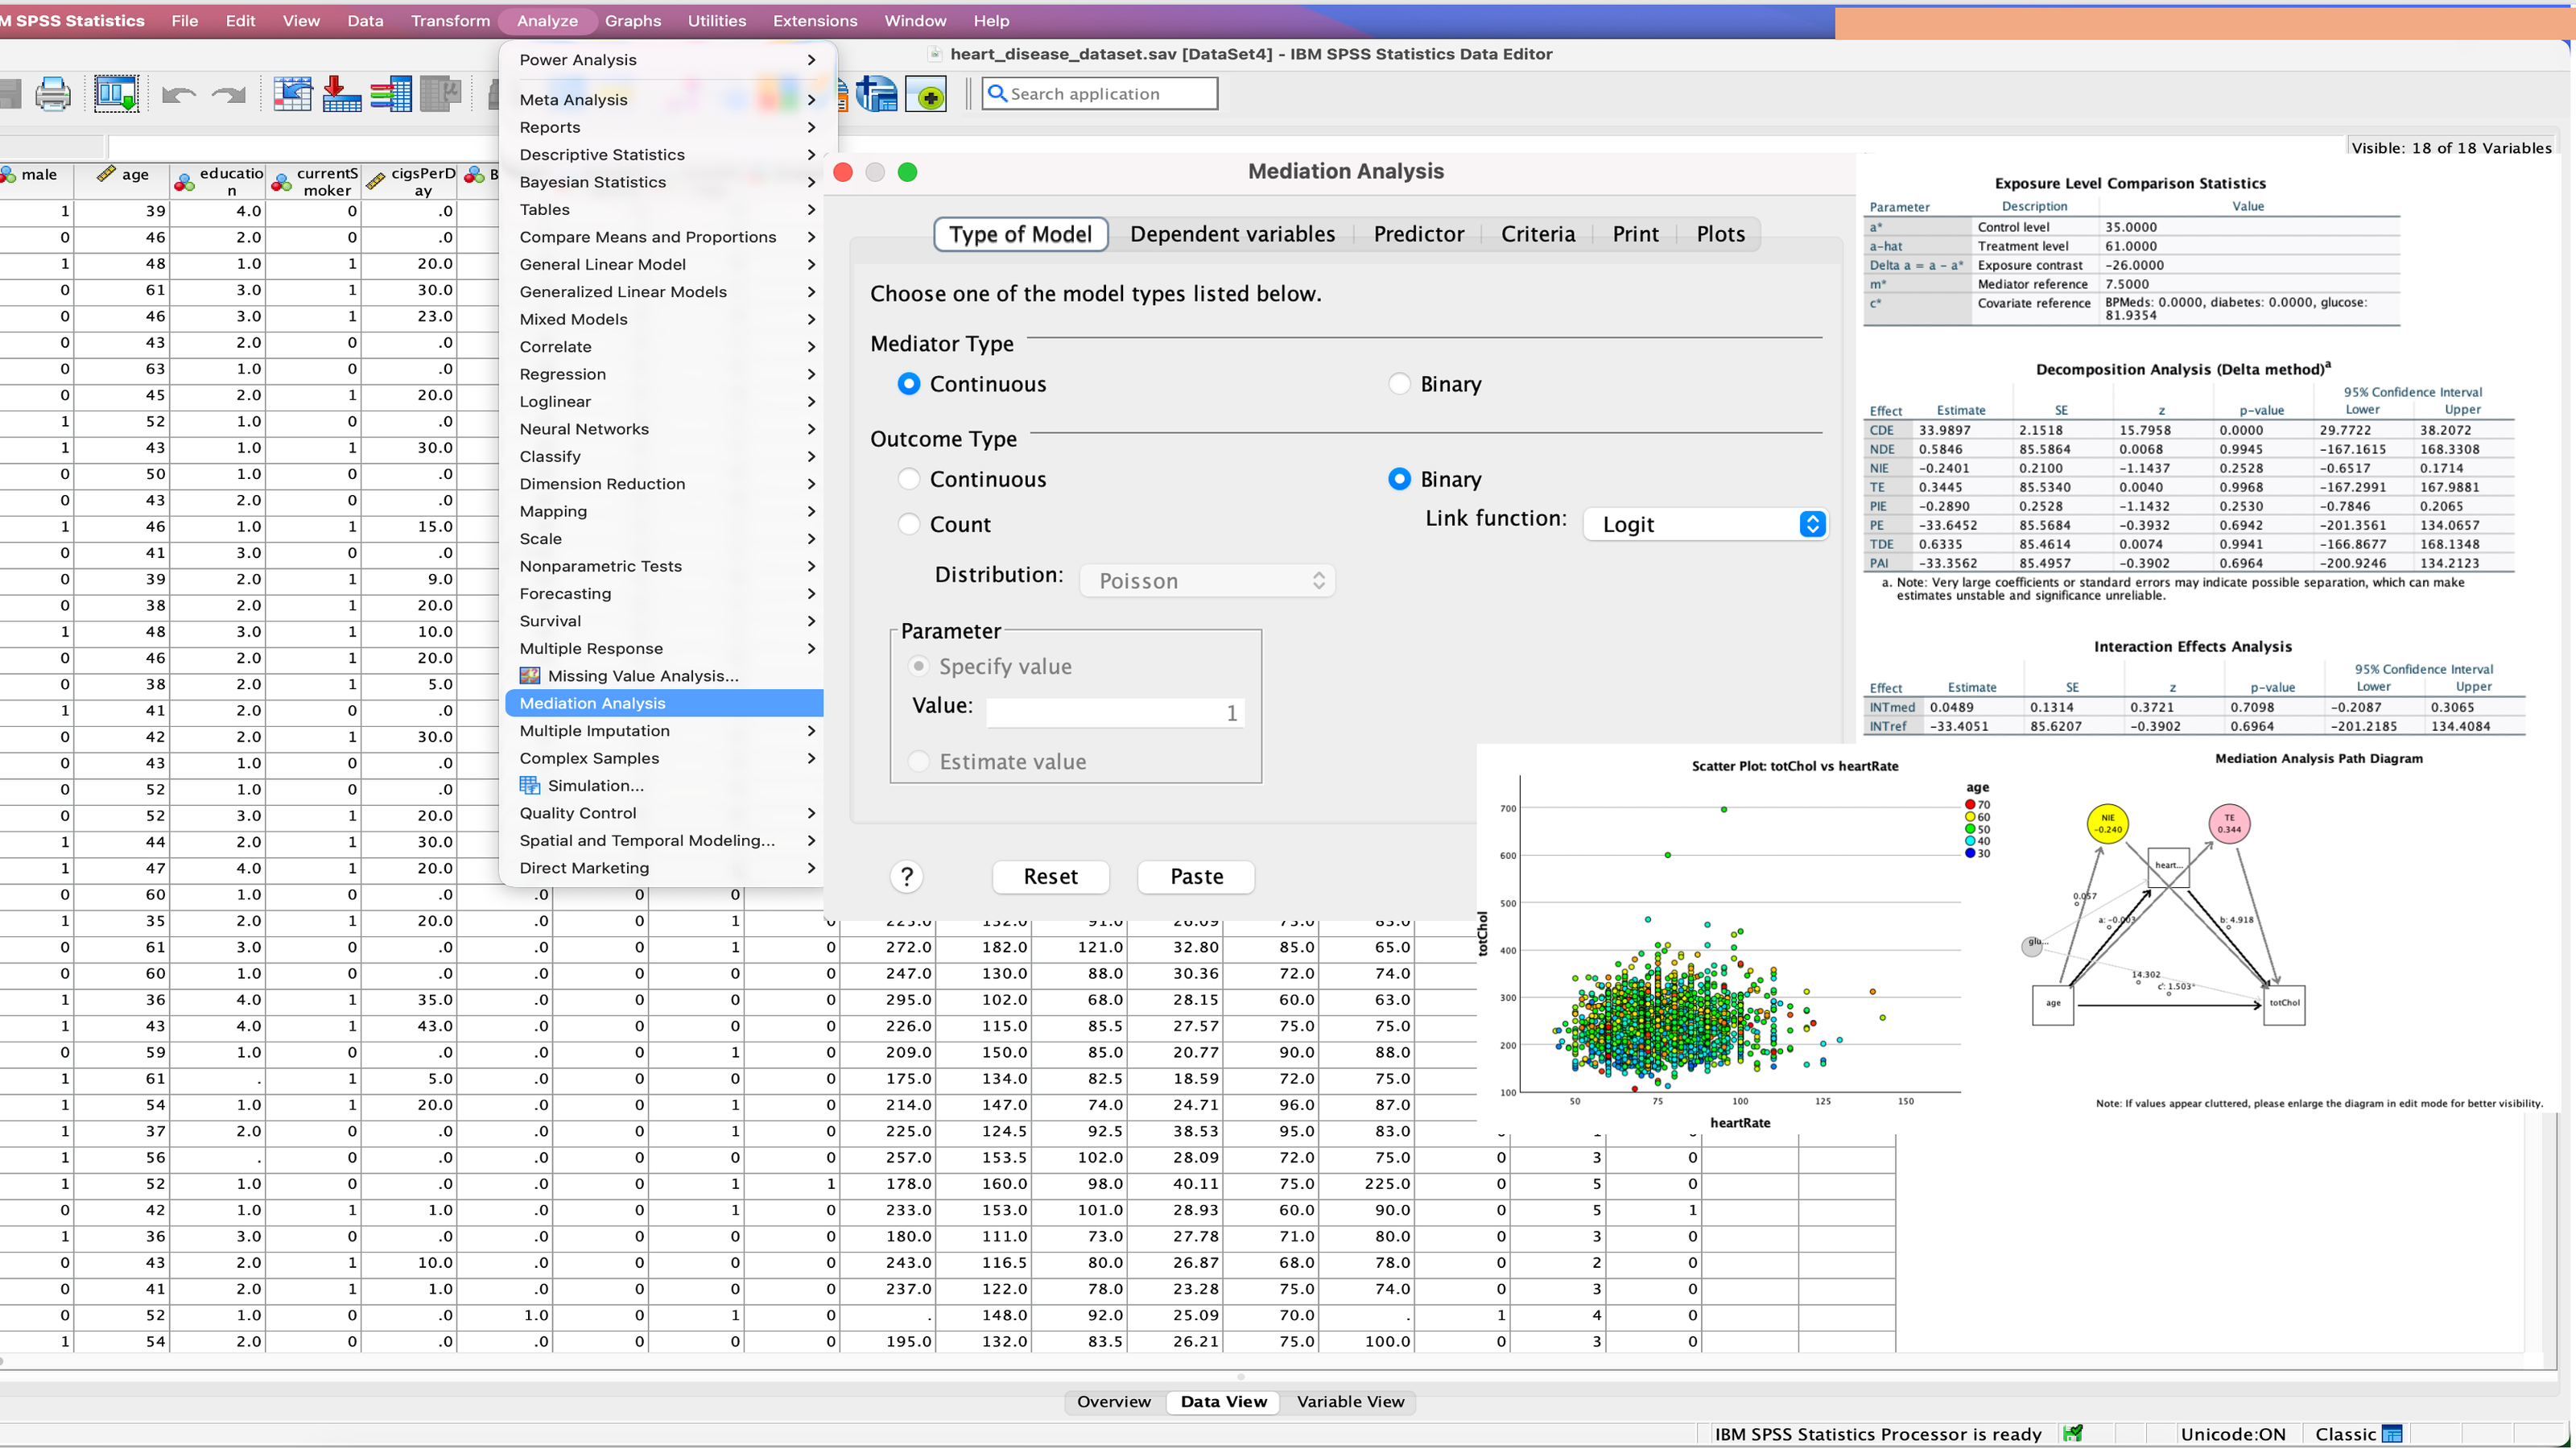Click the ruler icon beside cigsPerDay
The height and width of the screenshot is (1449, 2576).
point(376,182)
